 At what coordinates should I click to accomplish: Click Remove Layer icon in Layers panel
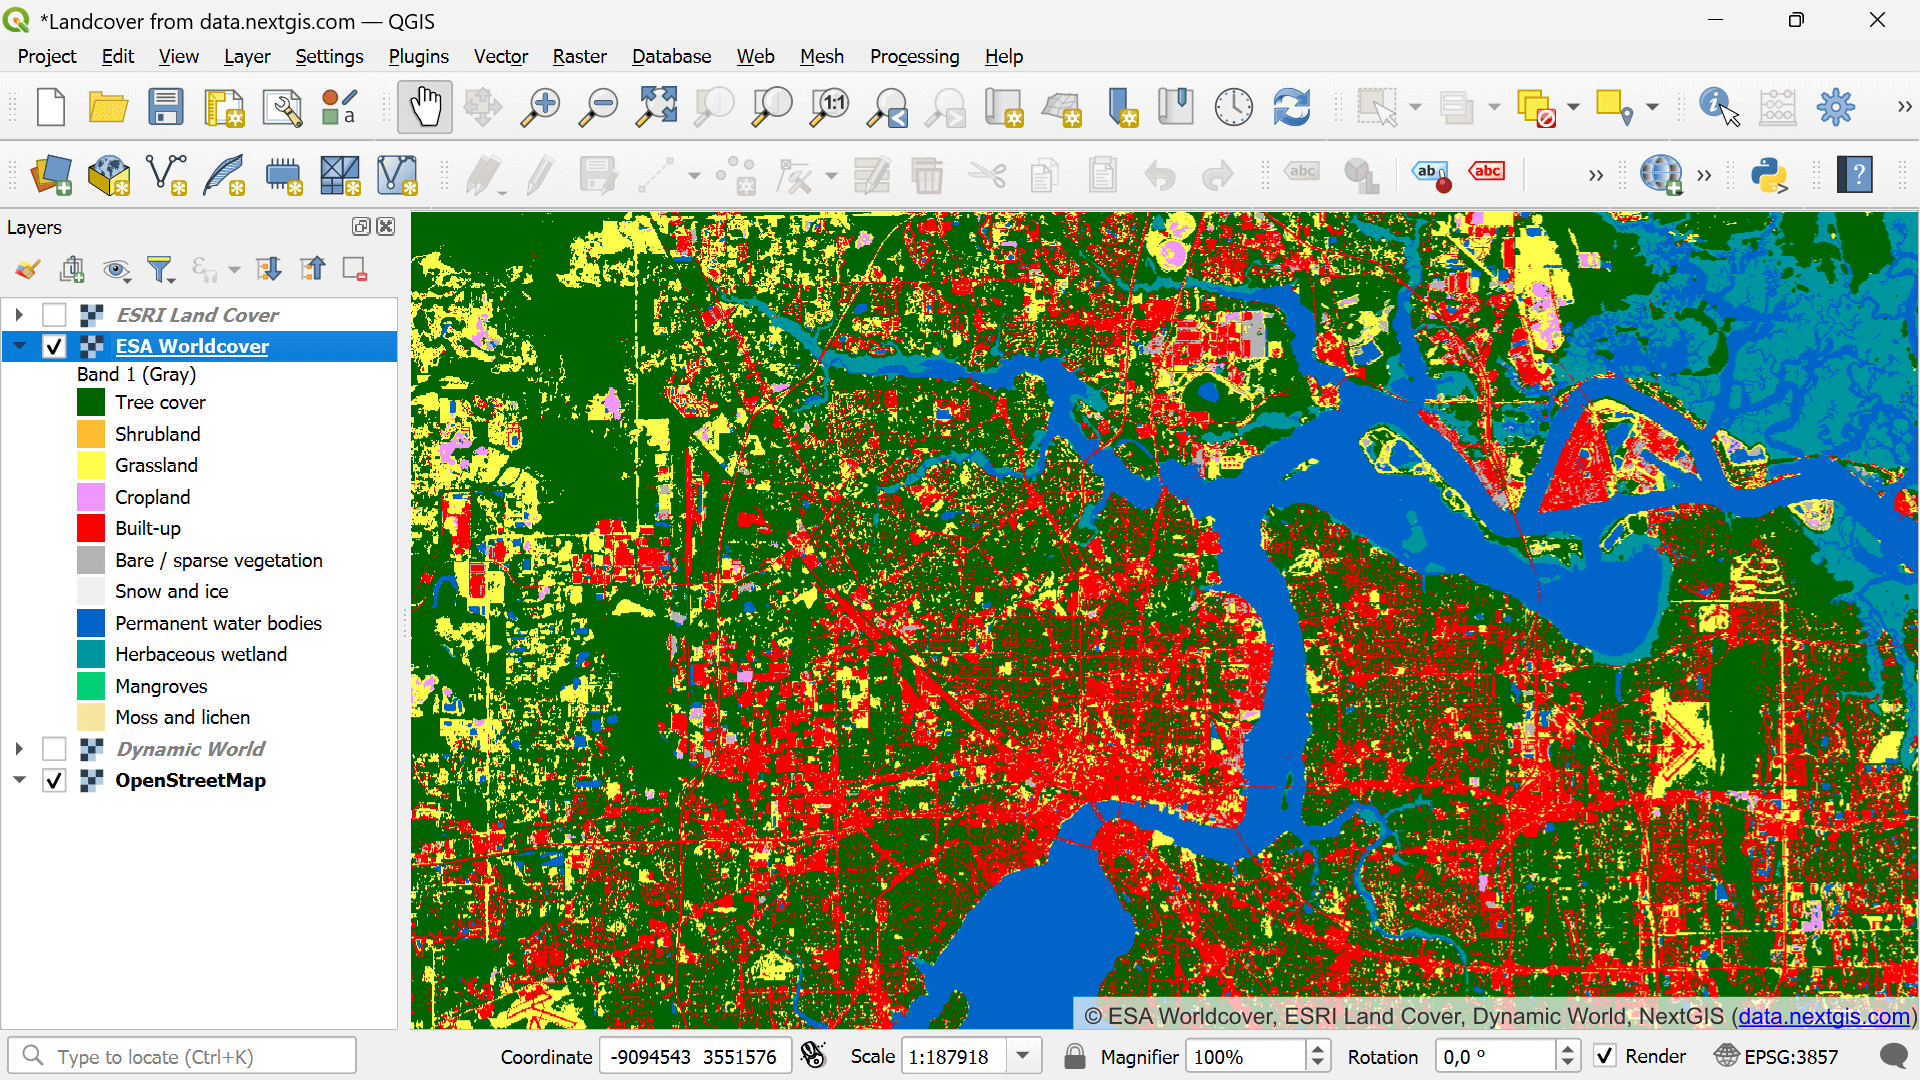[x=355, y=269]
